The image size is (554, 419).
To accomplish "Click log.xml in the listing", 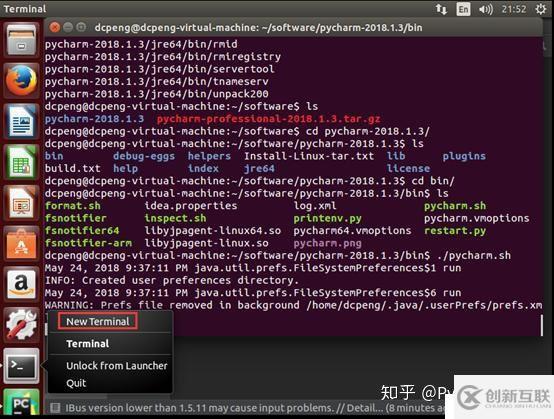I will pos(315,206).
